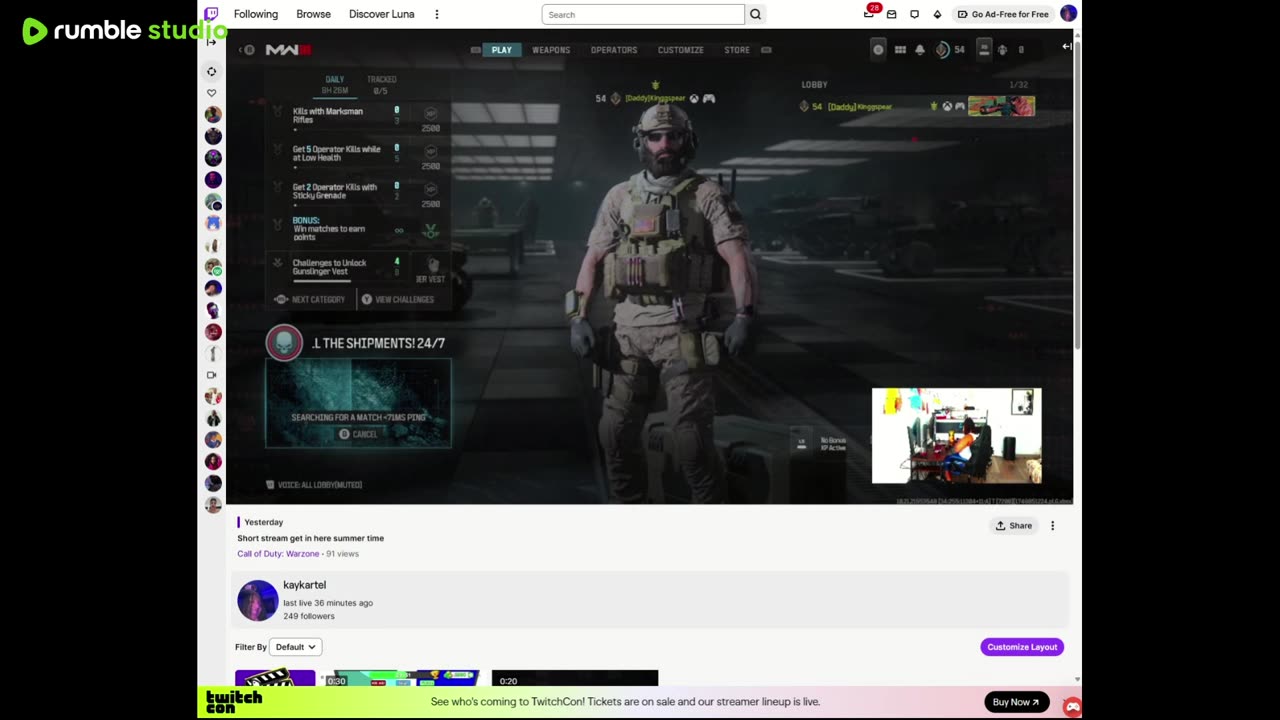1280x720 pixels.
Task: Open the Following tab
Action: [x=256, y=14]
